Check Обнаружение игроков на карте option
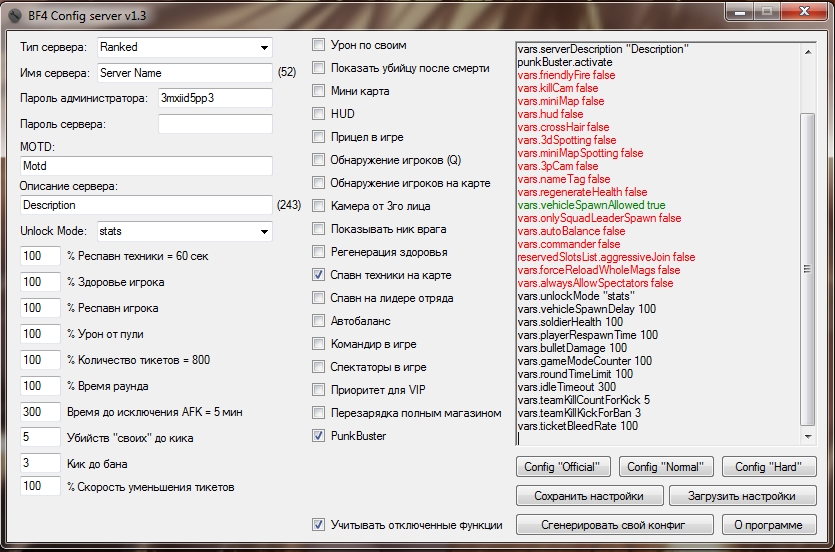 pos(318,183)
